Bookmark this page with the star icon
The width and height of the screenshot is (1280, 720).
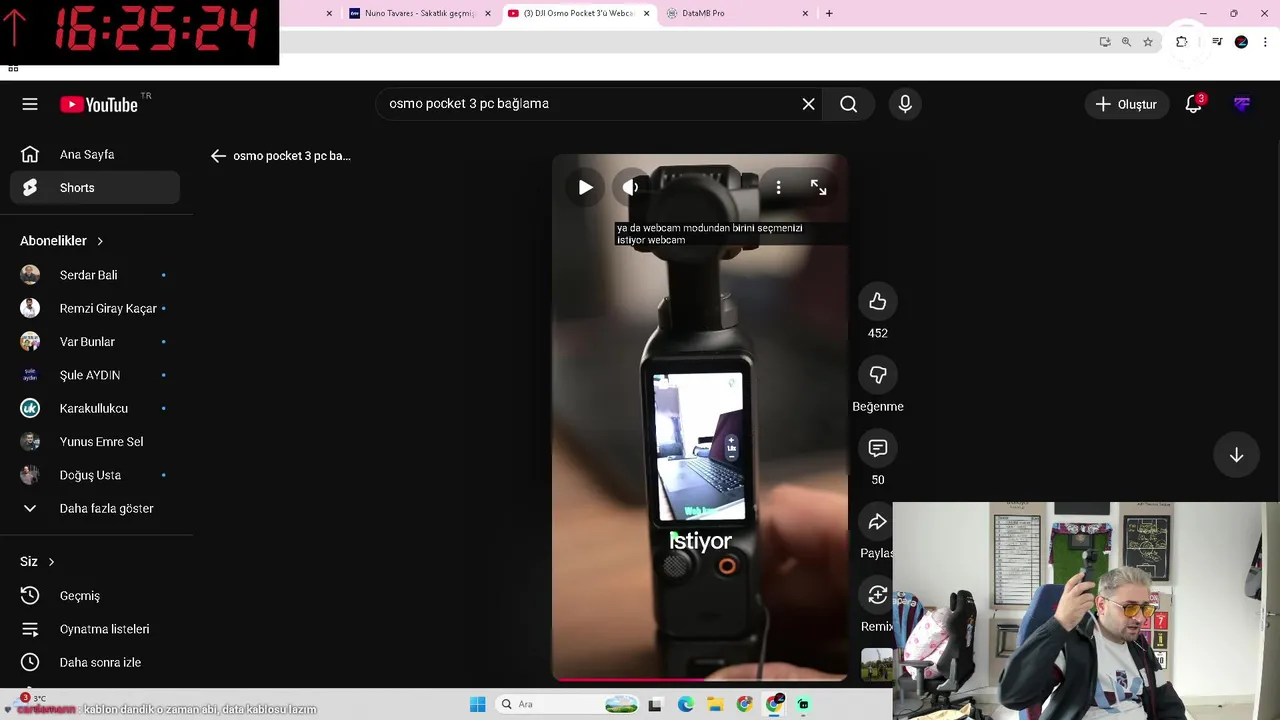pyautogui.click(x=1148, y=42)
